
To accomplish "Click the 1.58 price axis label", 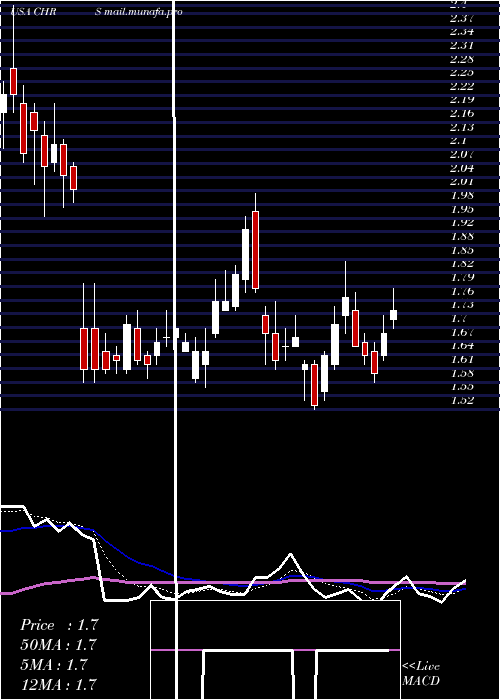I will click(x=462, y=373).
